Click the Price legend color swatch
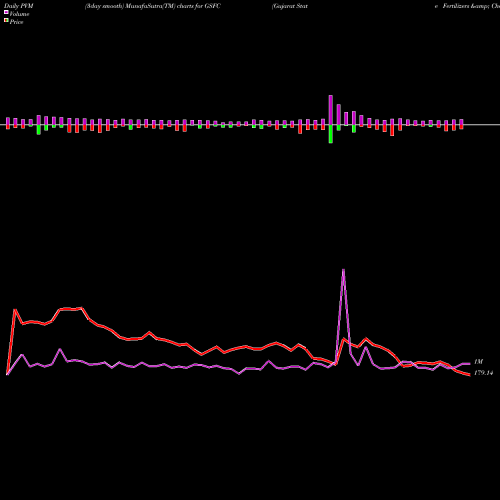This screenshot has width=500, height=500. [x=6, y=20]
